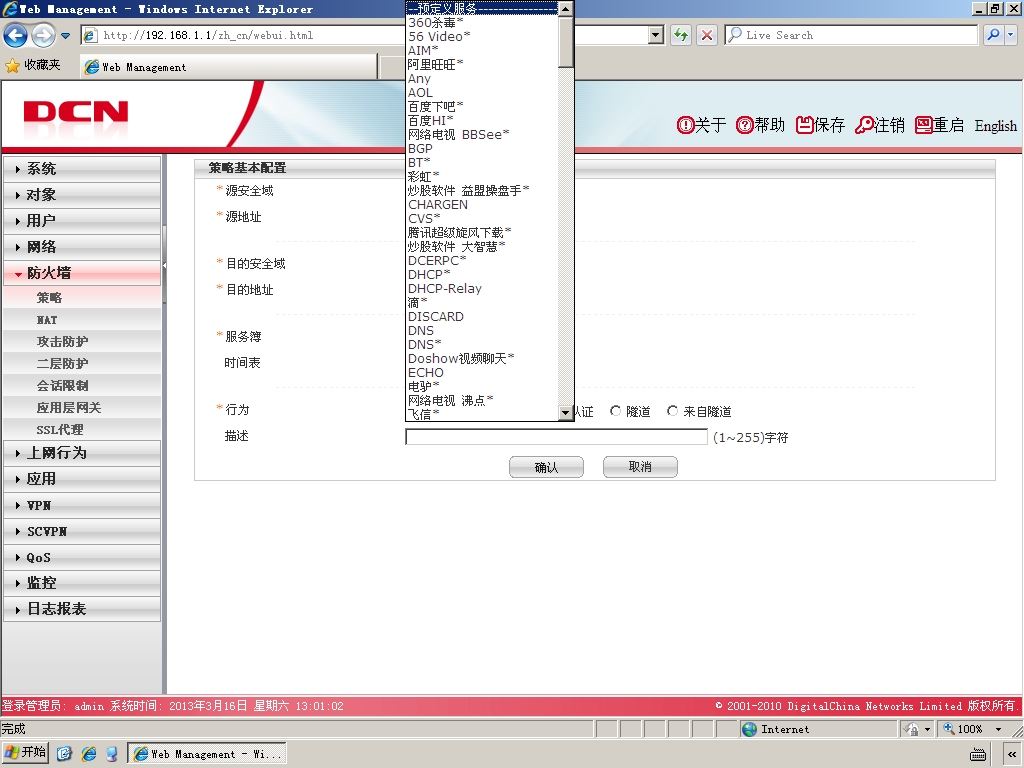Image resolution: width=1024 pixels, height=768 pixels.
Task: Expand the 用户 menu
Action: click(x=82, y=221)
